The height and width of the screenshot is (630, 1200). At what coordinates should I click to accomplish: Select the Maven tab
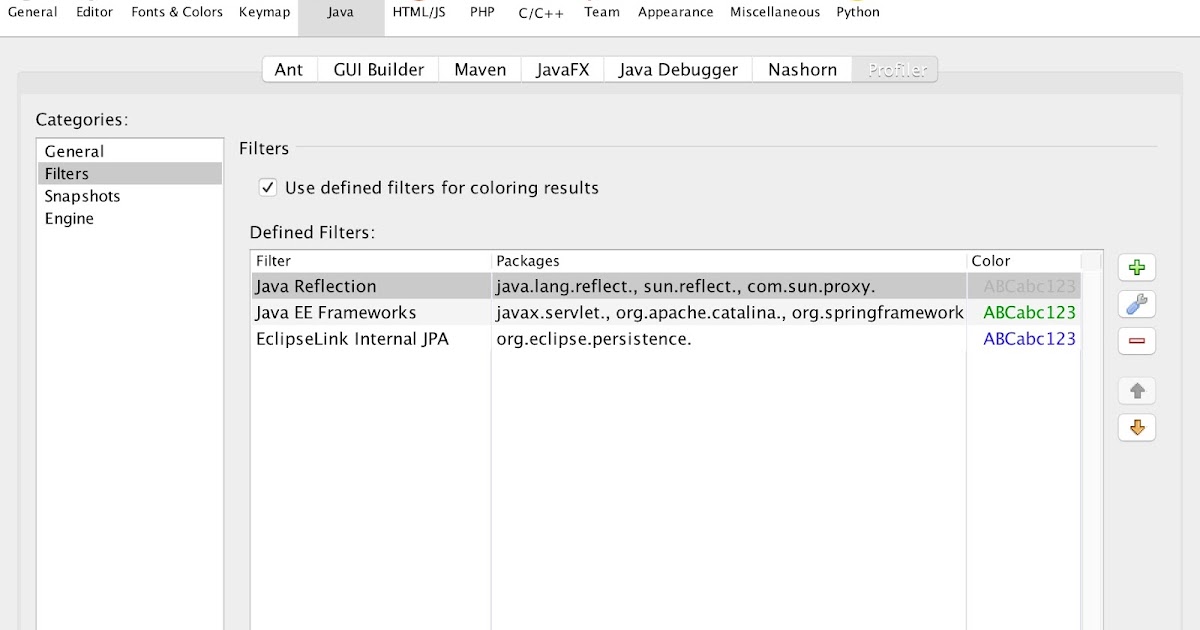[479, 69]
